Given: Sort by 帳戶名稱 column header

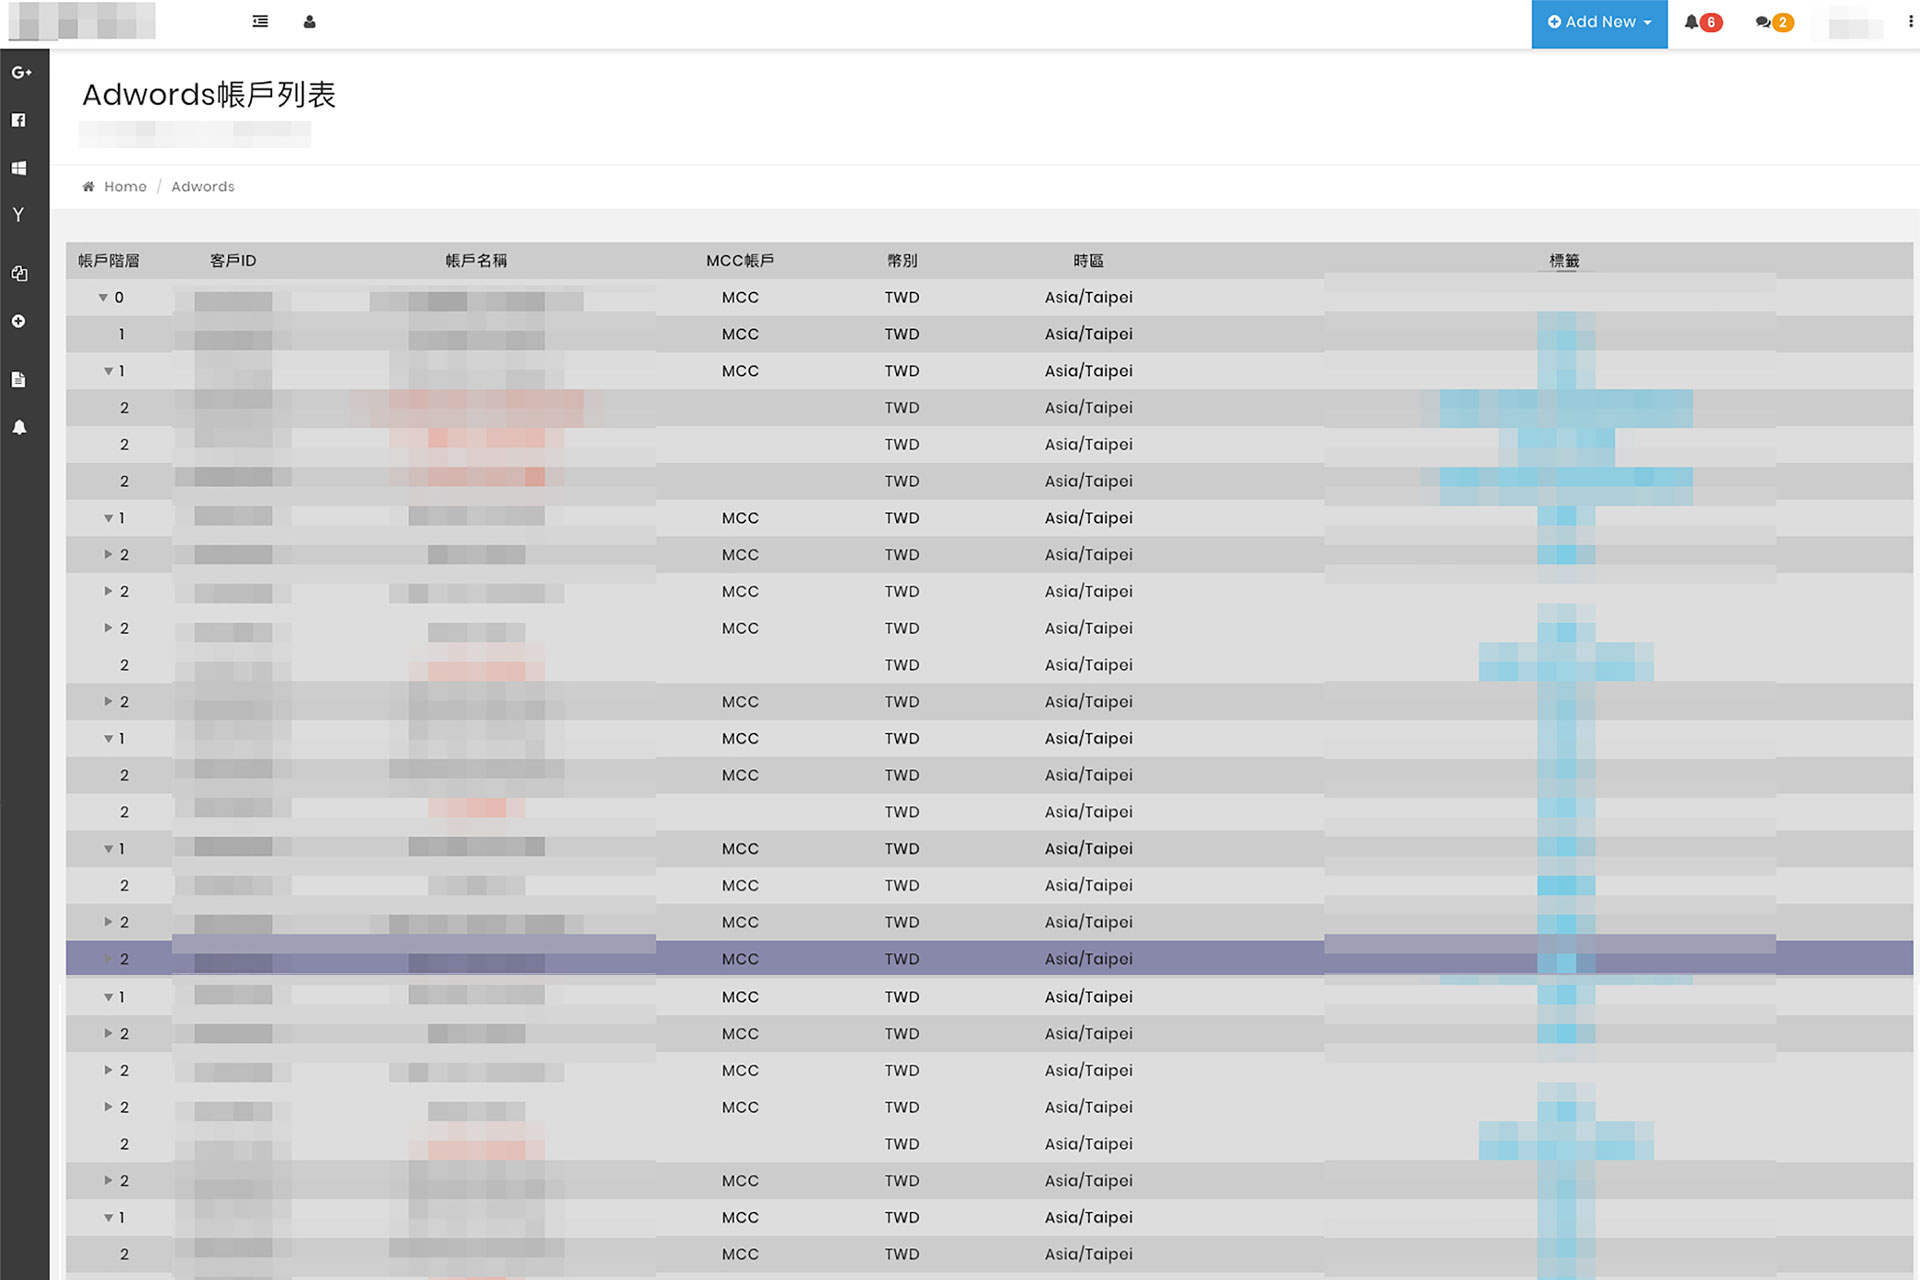Looking at the screenshot, I should (476, 261).
